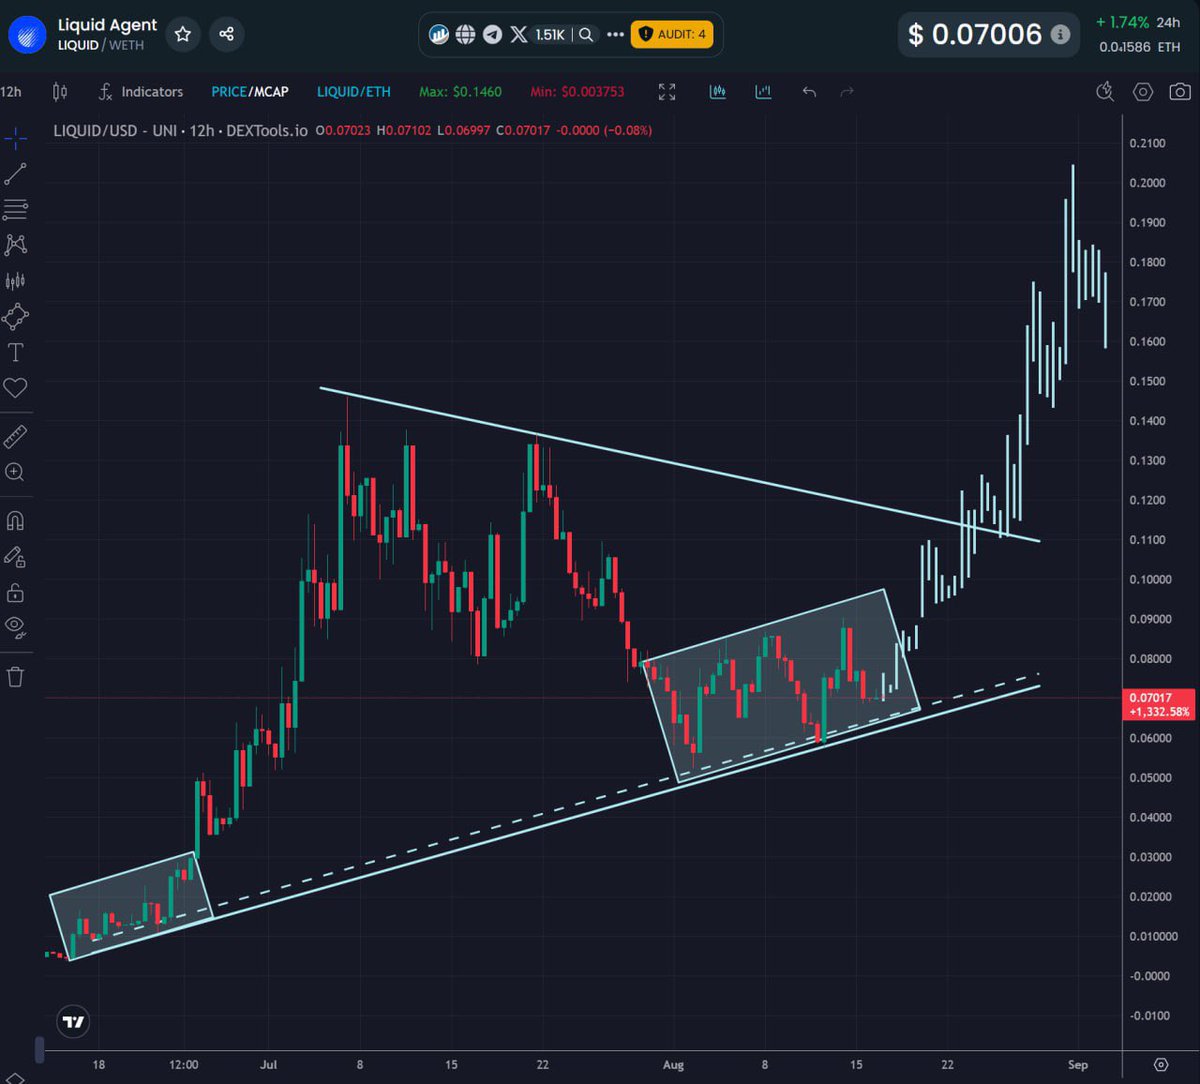Toggle lock all drawings
Viewport: 1200px width, 1084px height.
15,593
